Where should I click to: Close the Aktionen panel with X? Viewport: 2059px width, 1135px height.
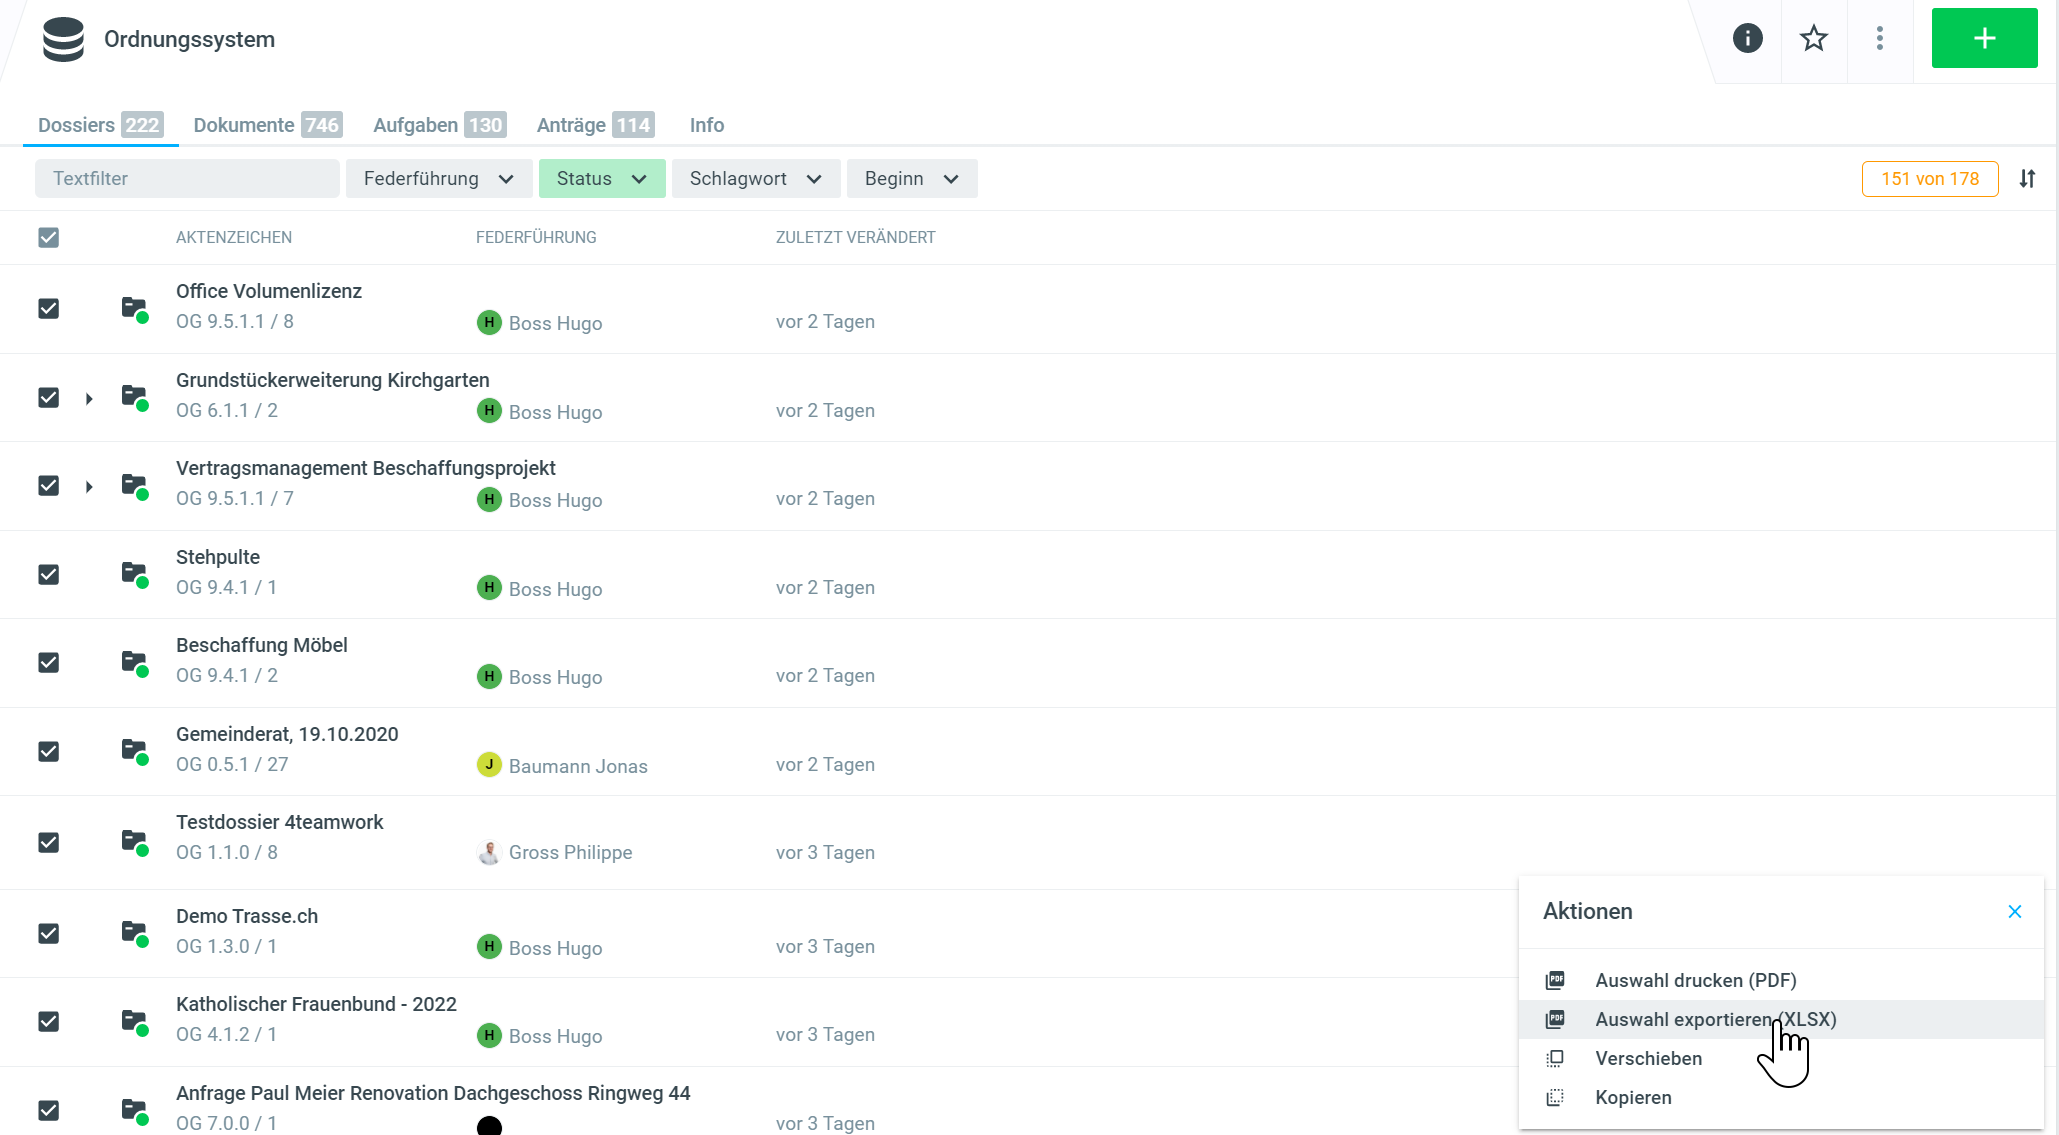(x=2014, y=911)
